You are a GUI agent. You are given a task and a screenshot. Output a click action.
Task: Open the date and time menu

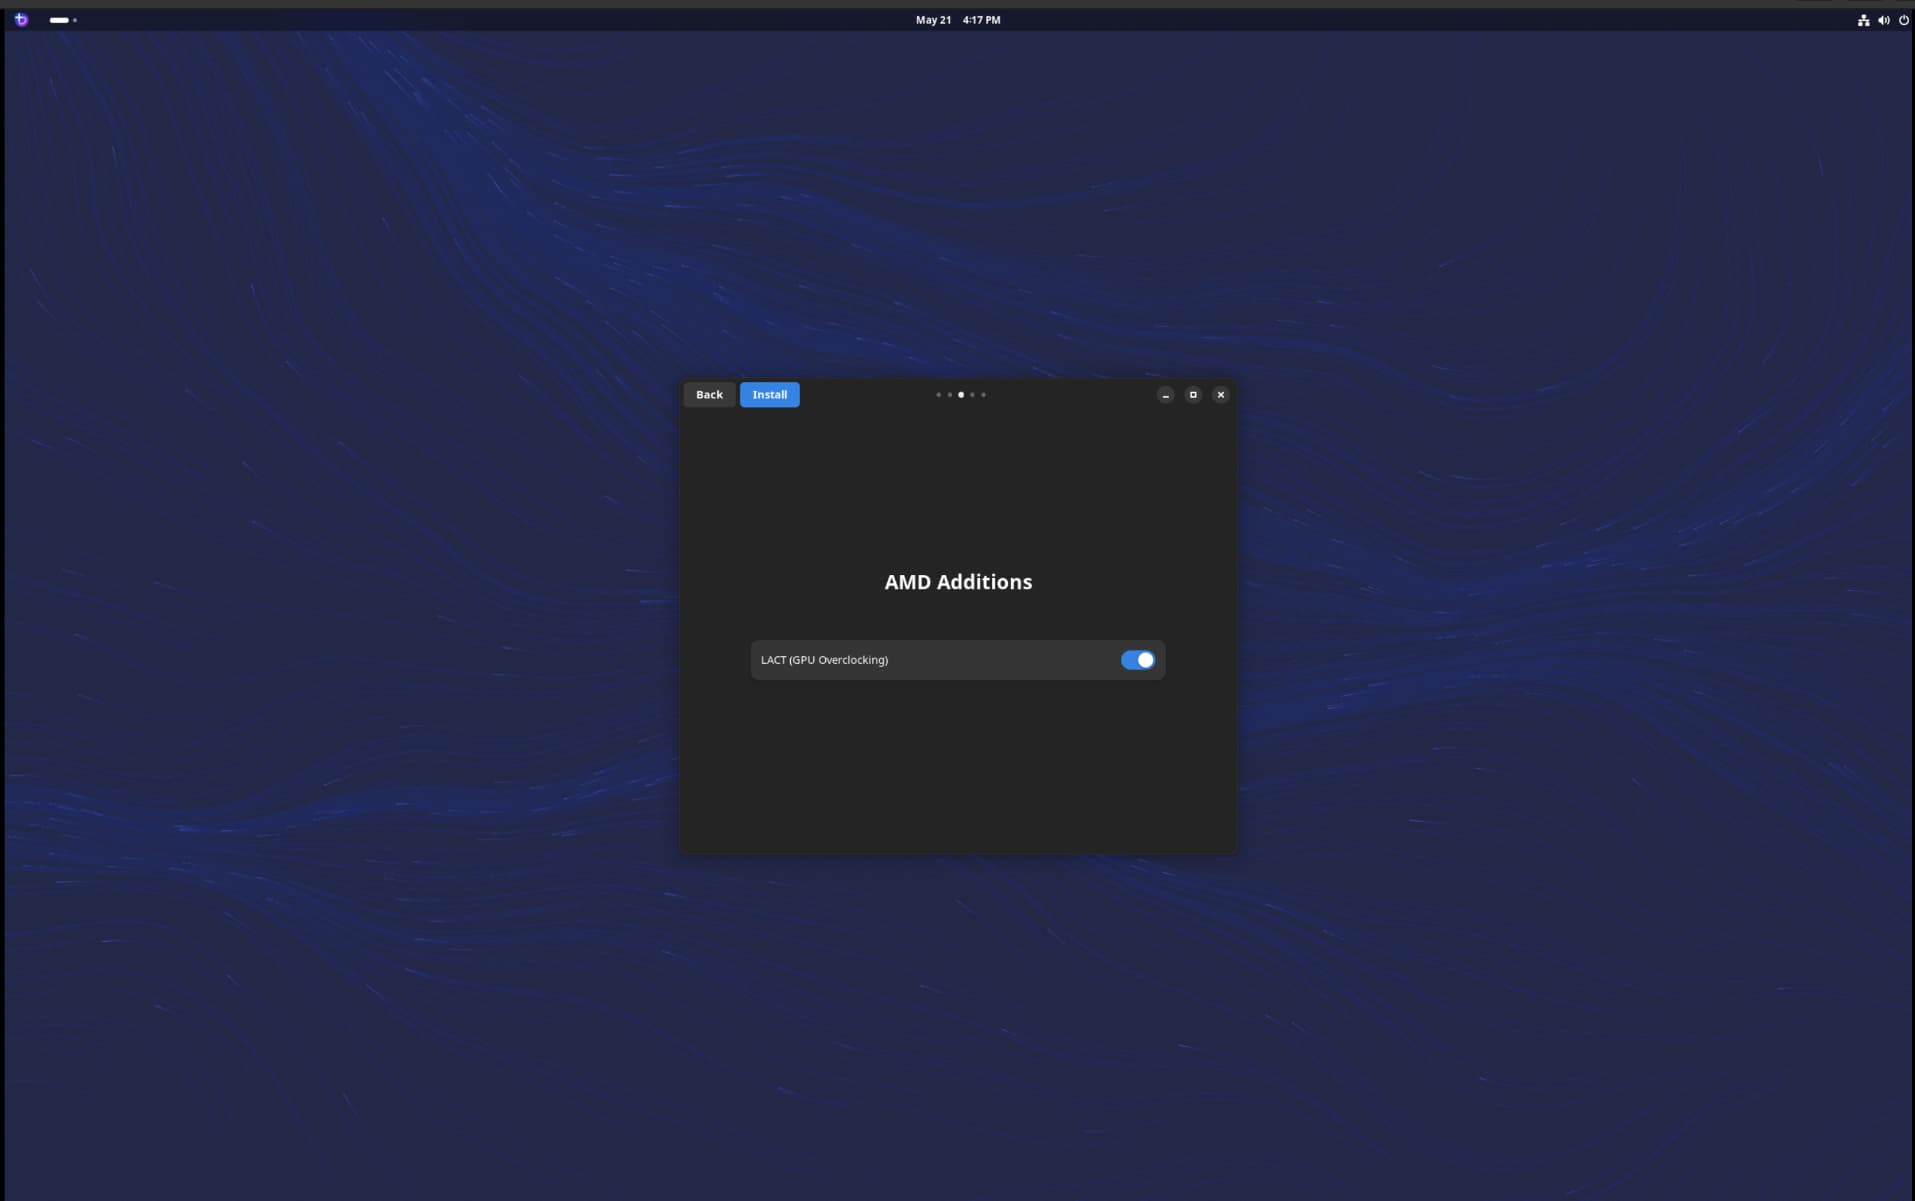click(958, 20)
